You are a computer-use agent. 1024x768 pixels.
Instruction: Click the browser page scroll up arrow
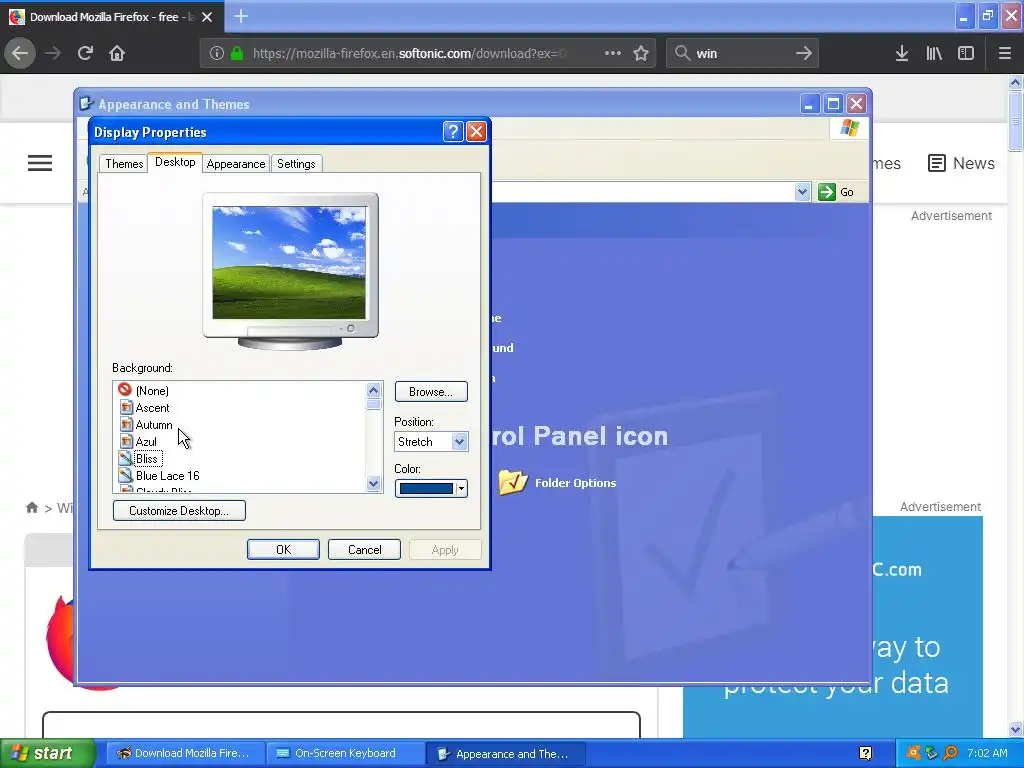[1016, 82]
